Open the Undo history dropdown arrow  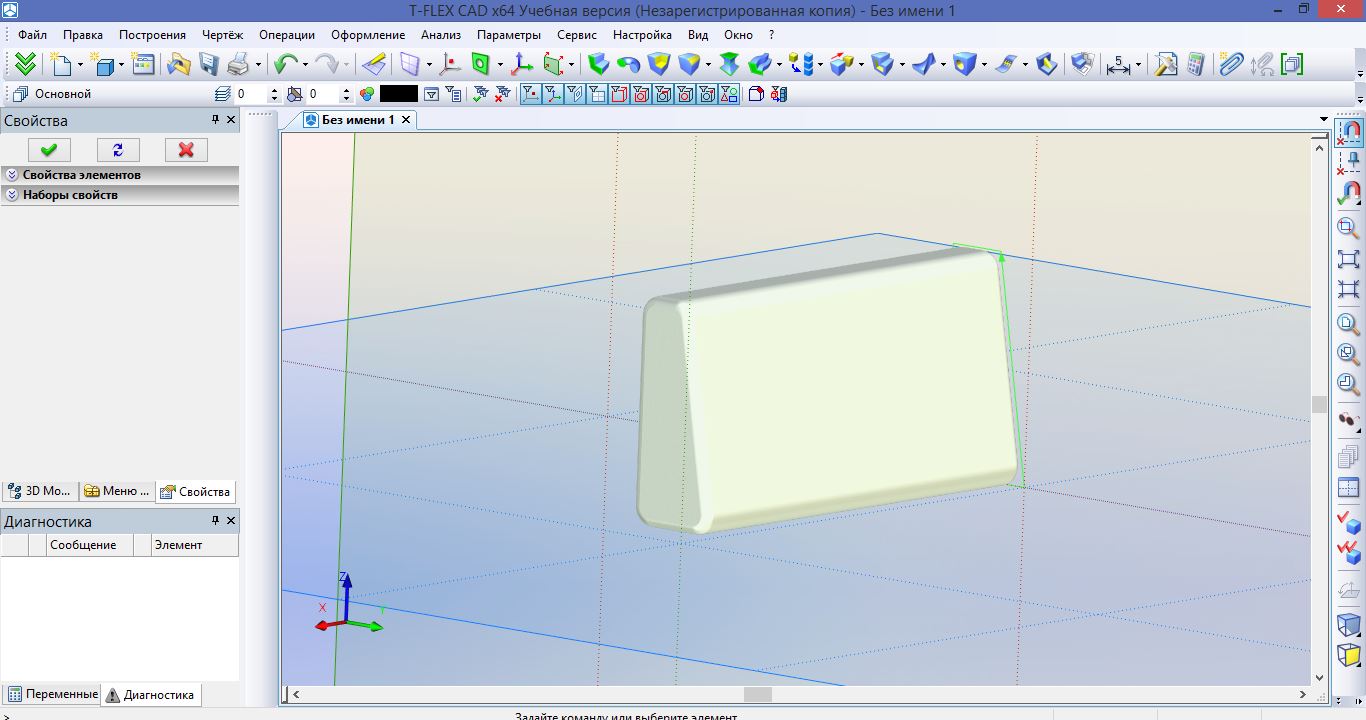[x=305, y=65]
